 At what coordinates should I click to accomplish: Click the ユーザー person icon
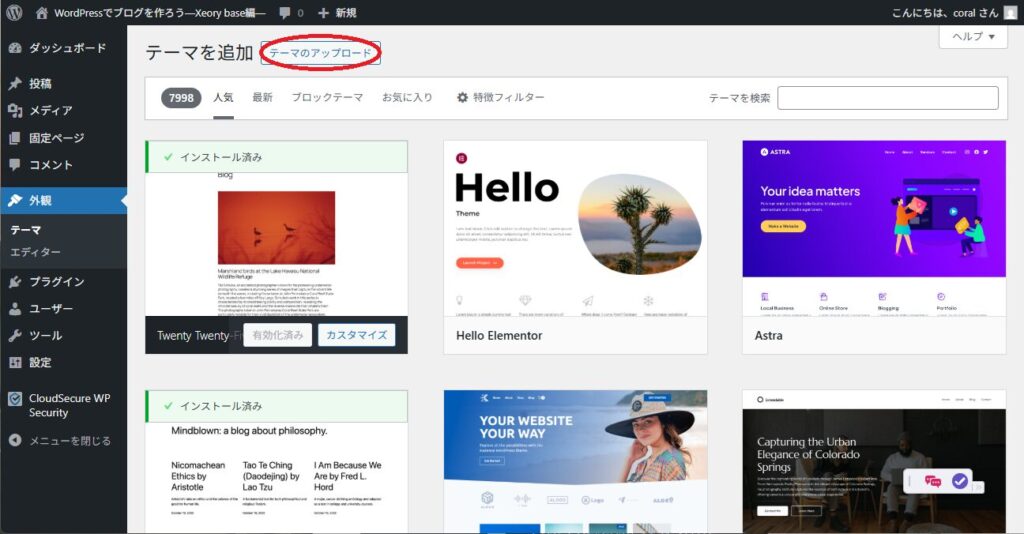point(15,309)
